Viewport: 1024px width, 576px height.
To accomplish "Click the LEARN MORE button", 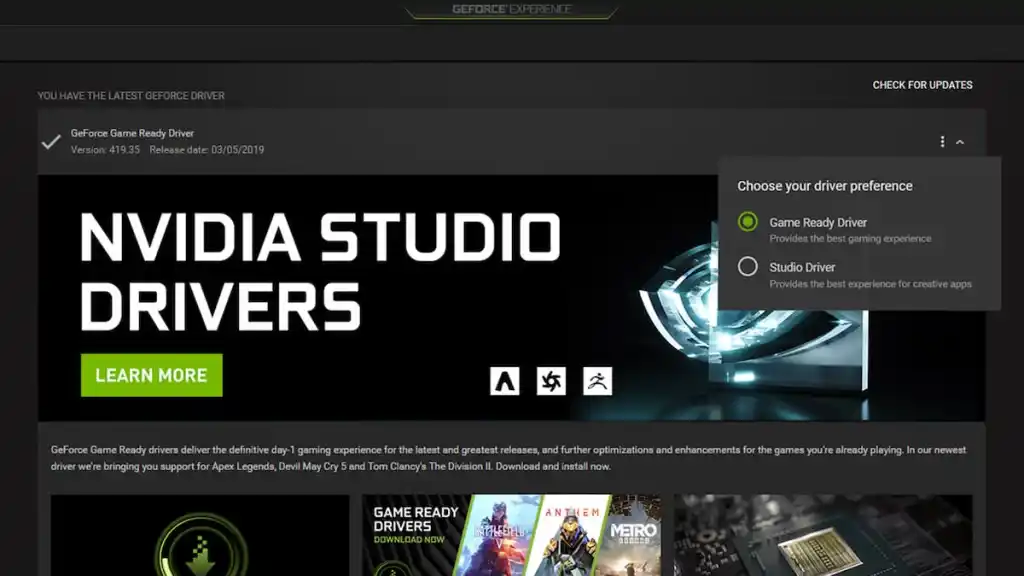I will (x=151, y=375).
